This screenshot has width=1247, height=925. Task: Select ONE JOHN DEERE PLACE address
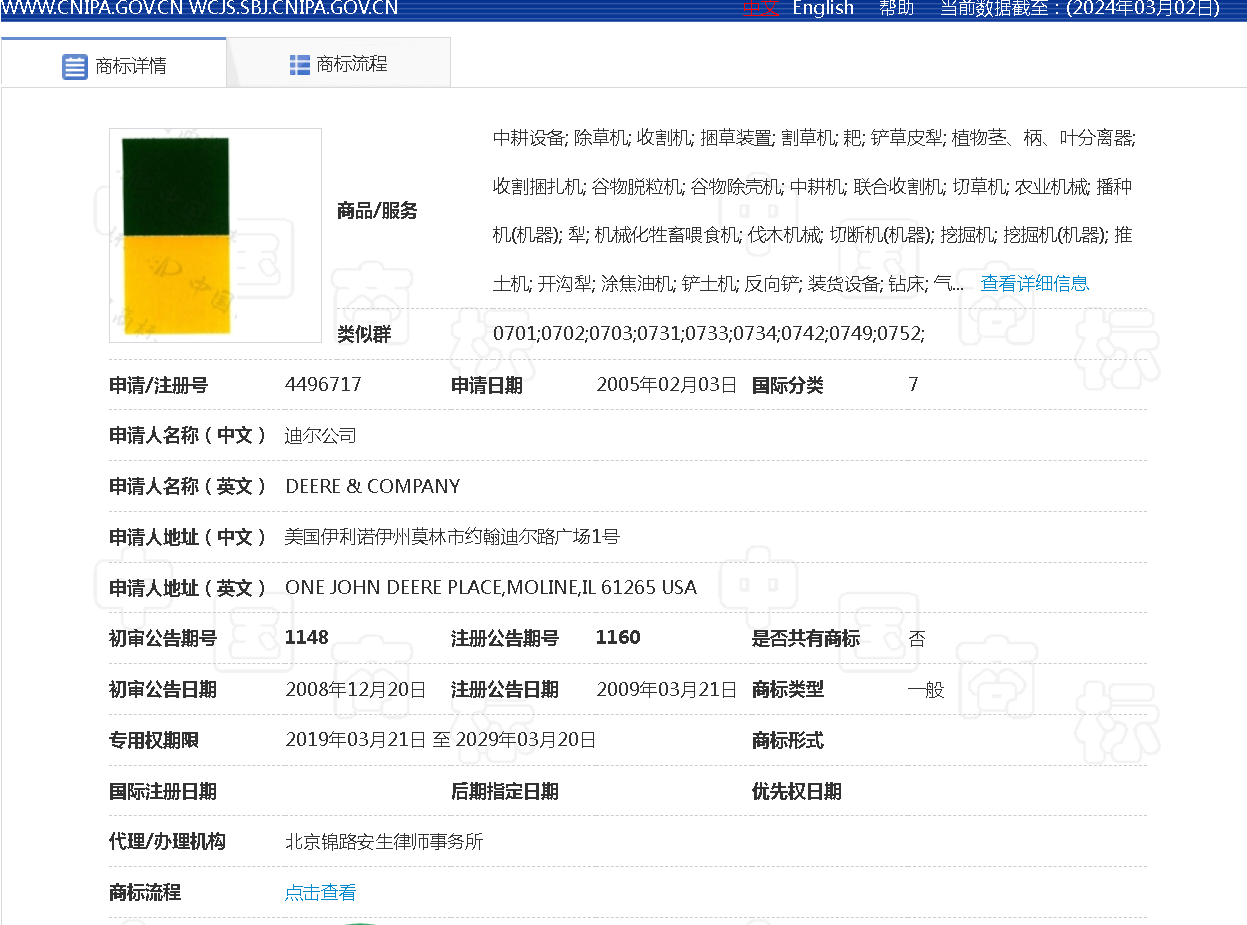point(491,588)
